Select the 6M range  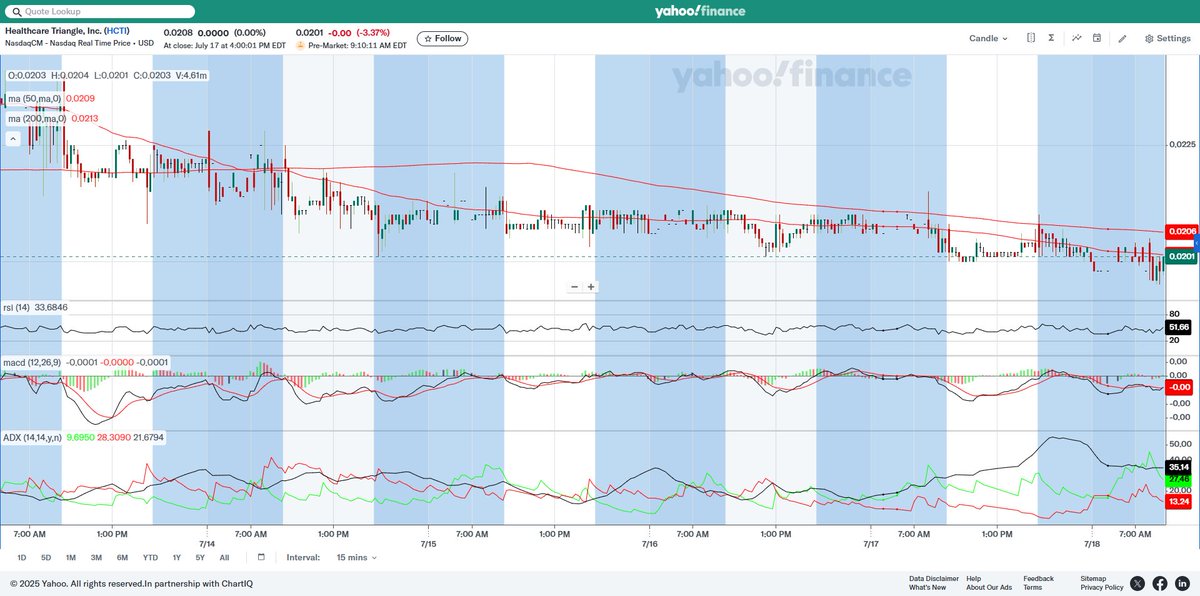click(x=122, y=557)
